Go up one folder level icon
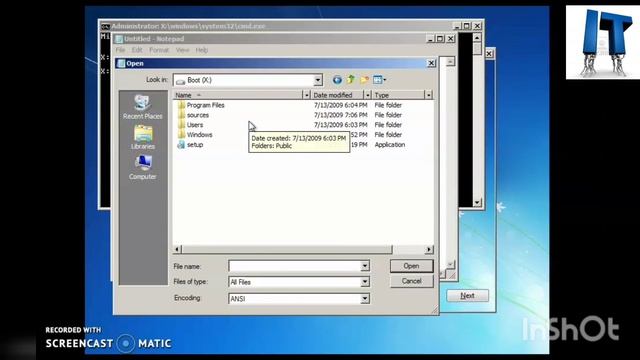The image size is (640, 360). [351, 80]
